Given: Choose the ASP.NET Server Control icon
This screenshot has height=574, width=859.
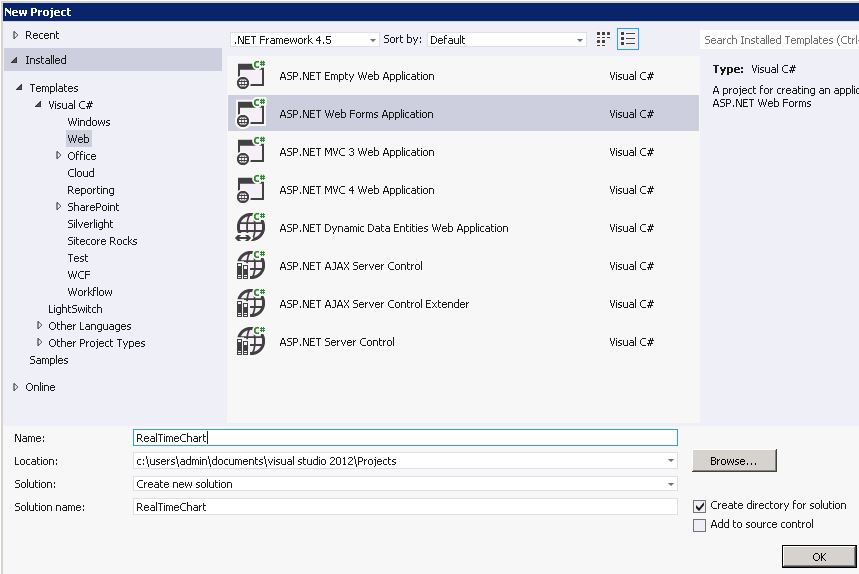Looking at the screenshot, I should coord(250,342).
